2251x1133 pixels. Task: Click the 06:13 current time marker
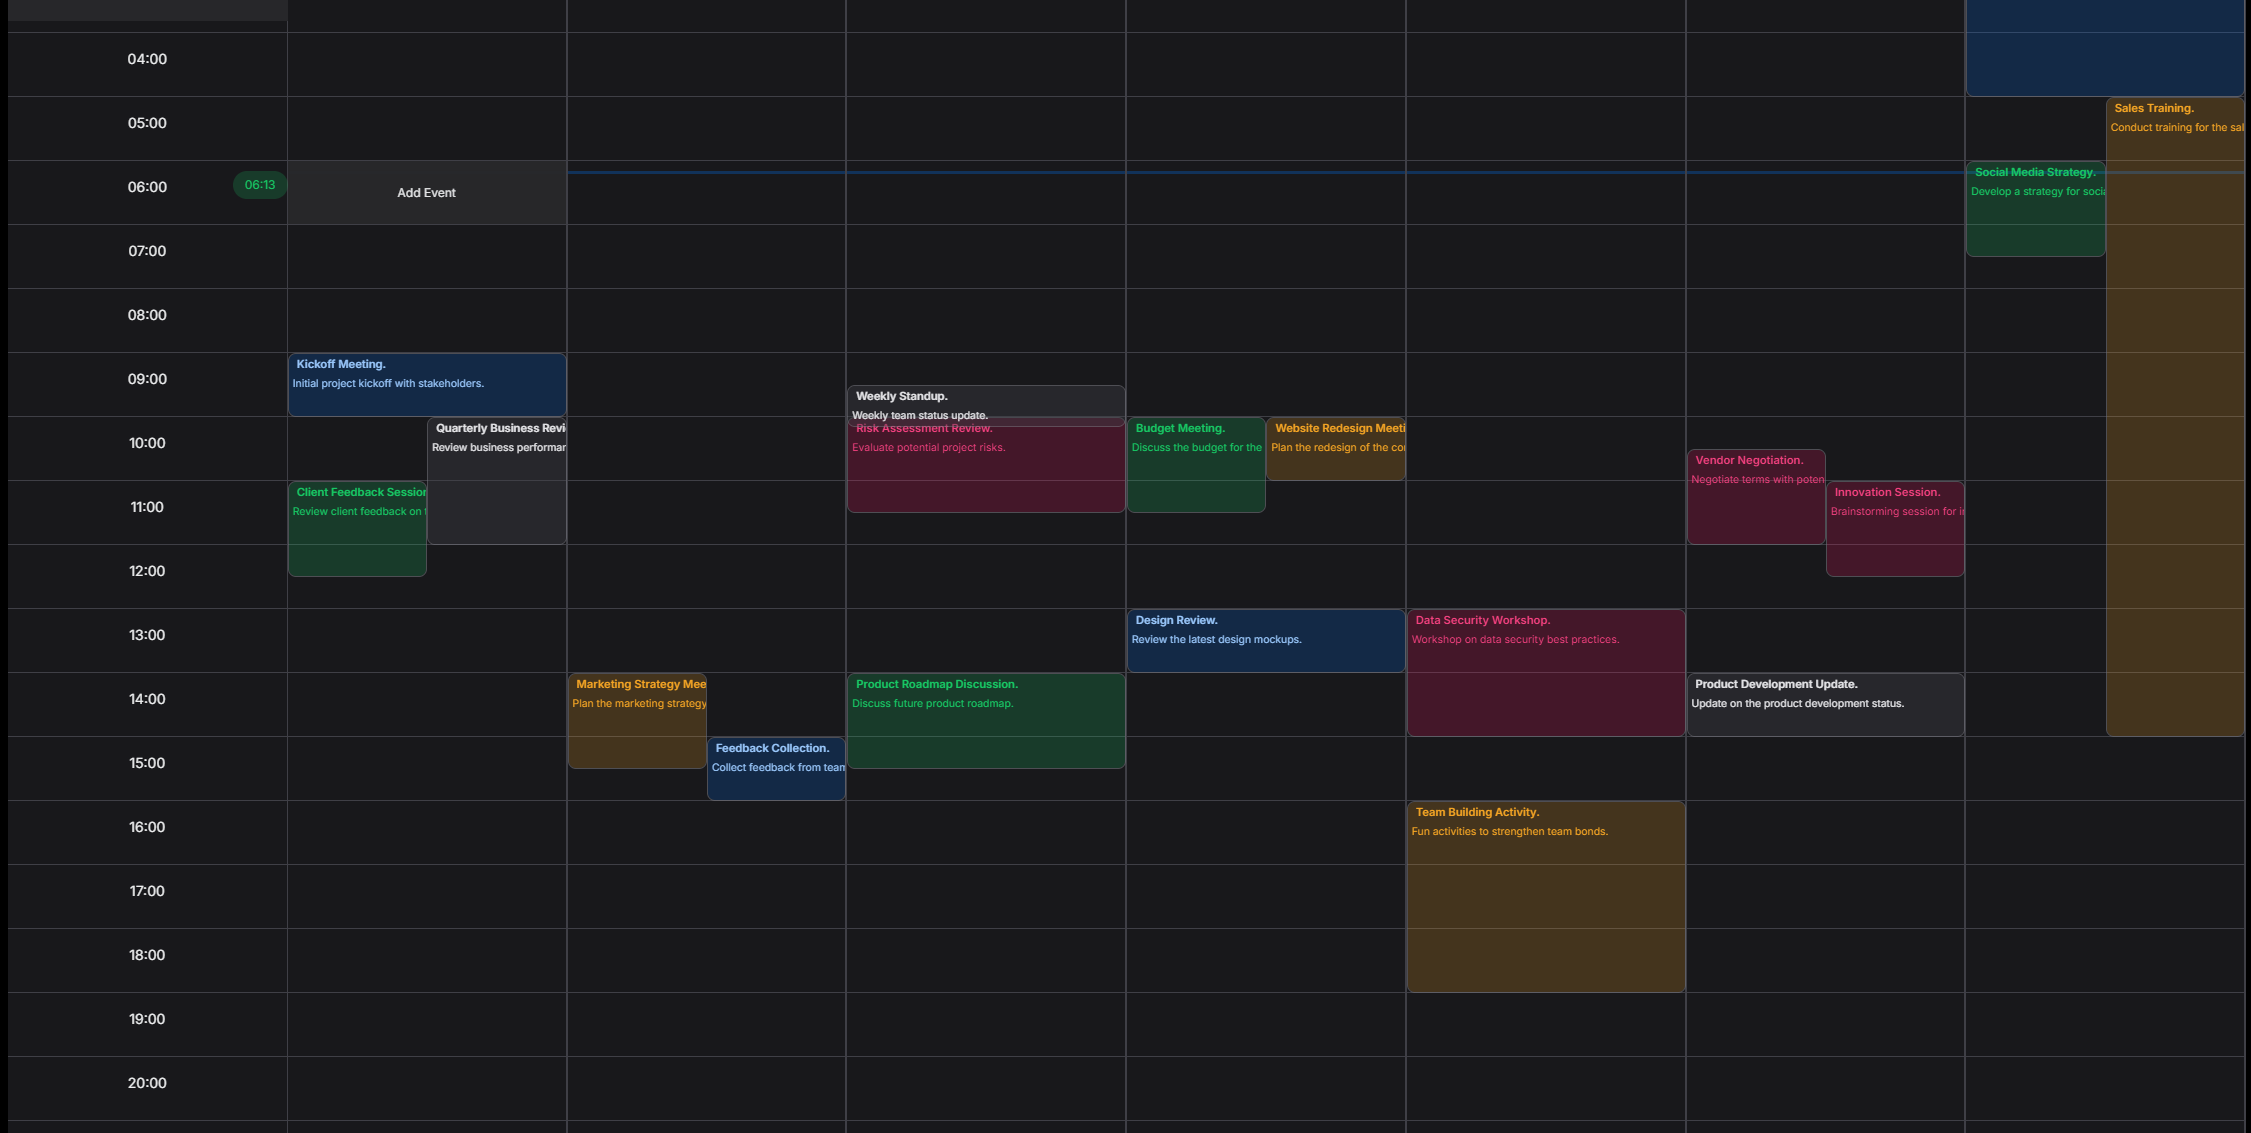click(x=260, y=185)
